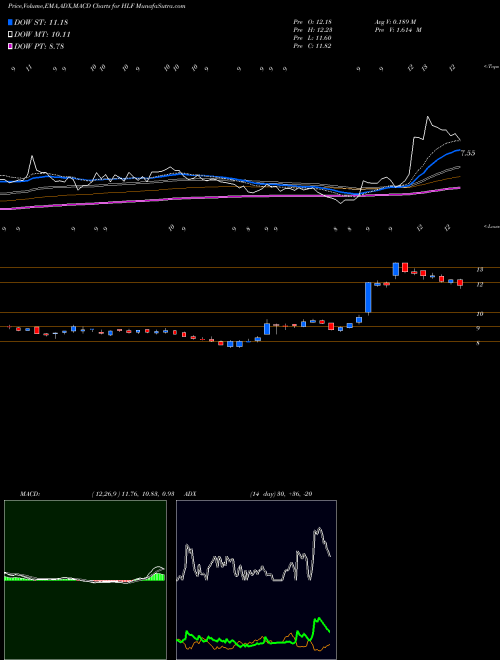Click inside the green MACD chart panel

(85, 580)
